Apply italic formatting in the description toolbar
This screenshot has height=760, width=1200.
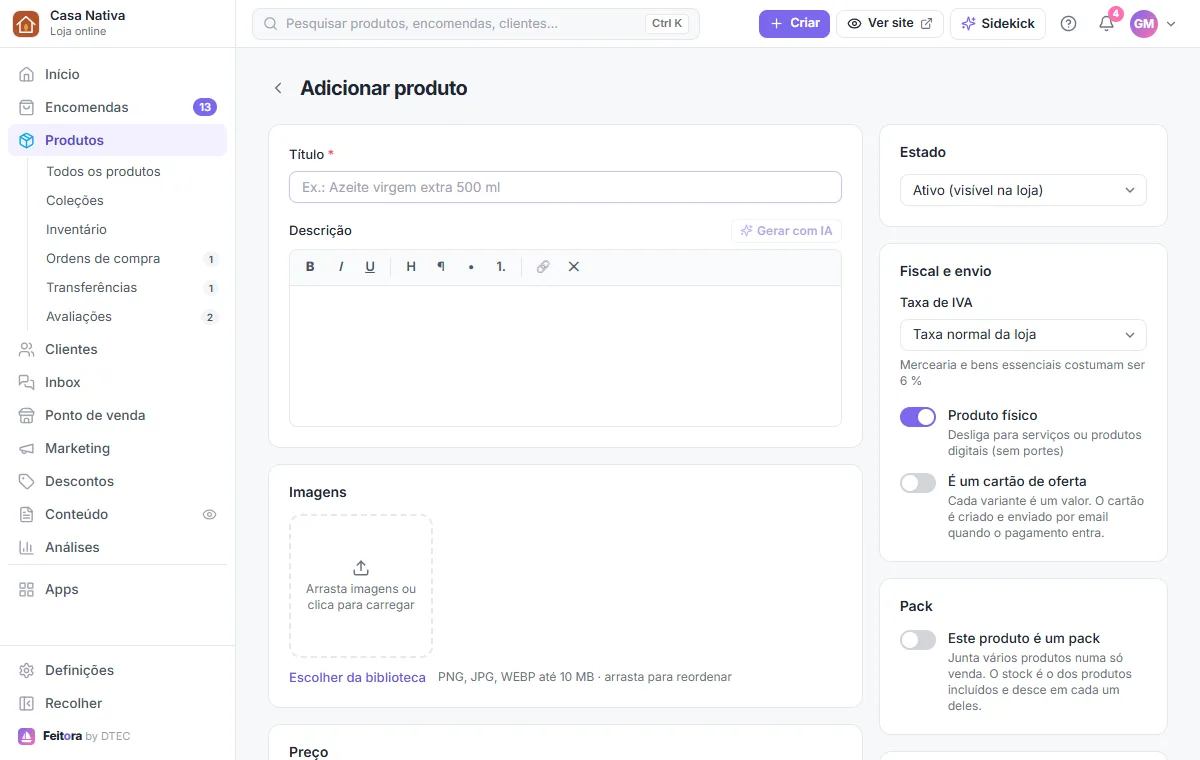[x=341, y=267]
